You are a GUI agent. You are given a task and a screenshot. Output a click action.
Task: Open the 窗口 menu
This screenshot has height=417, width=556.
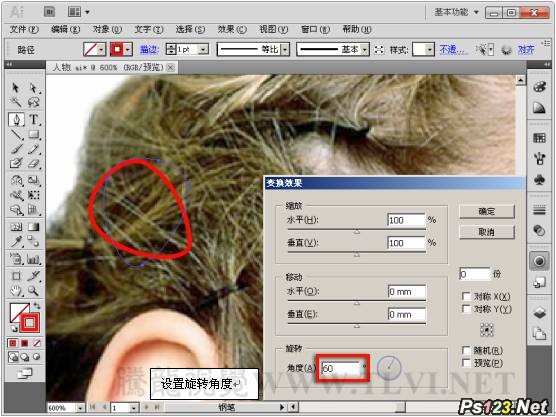(x=315, y=29)
